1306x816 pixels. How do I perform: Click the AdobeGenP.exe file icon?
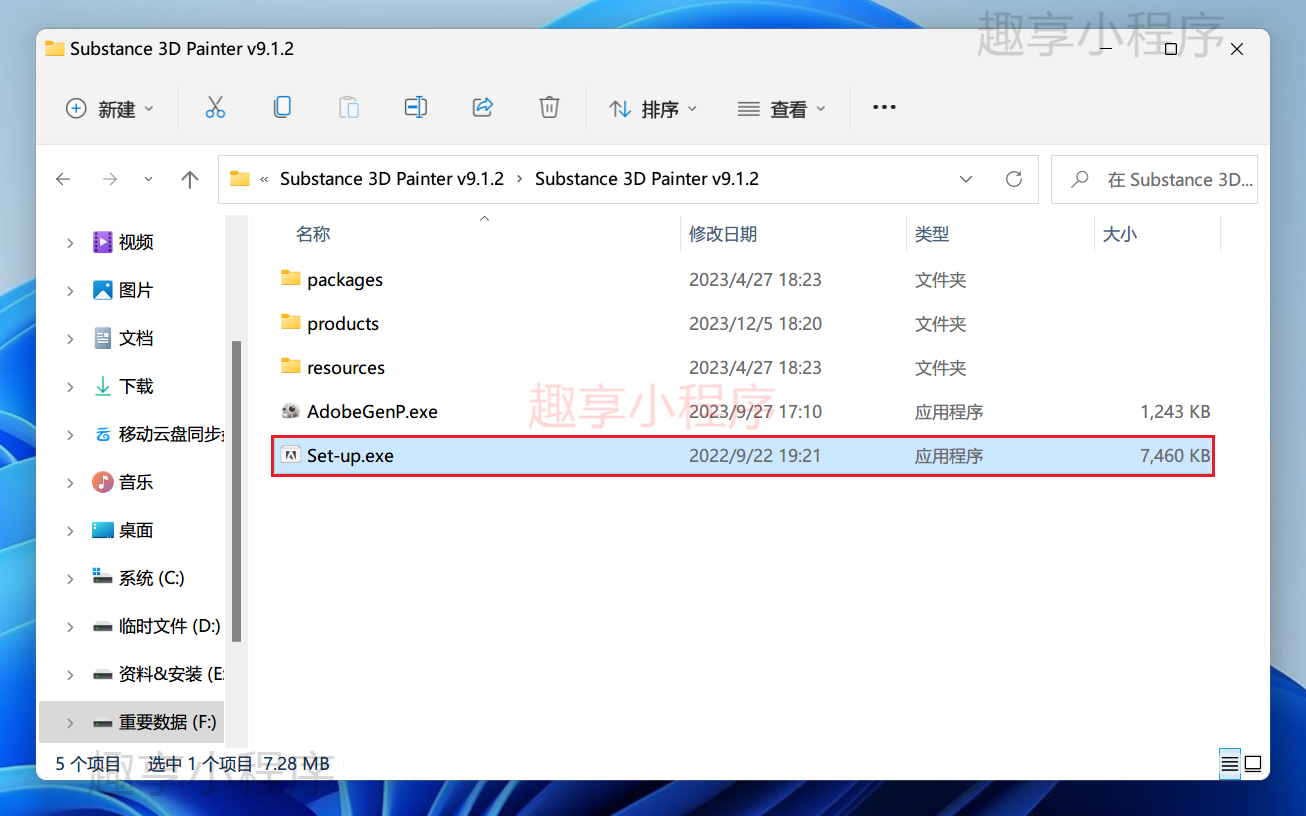291,411
